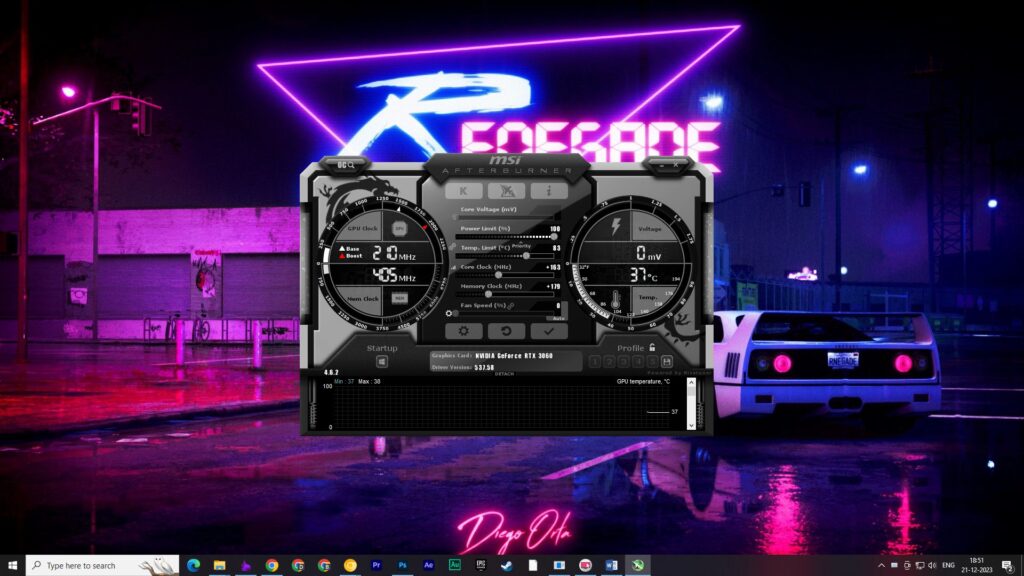The width and height of the screenshot is (1024, 576).
Task: Click MSI Afterburner taskbar icon
Action: tap(637, 565)
